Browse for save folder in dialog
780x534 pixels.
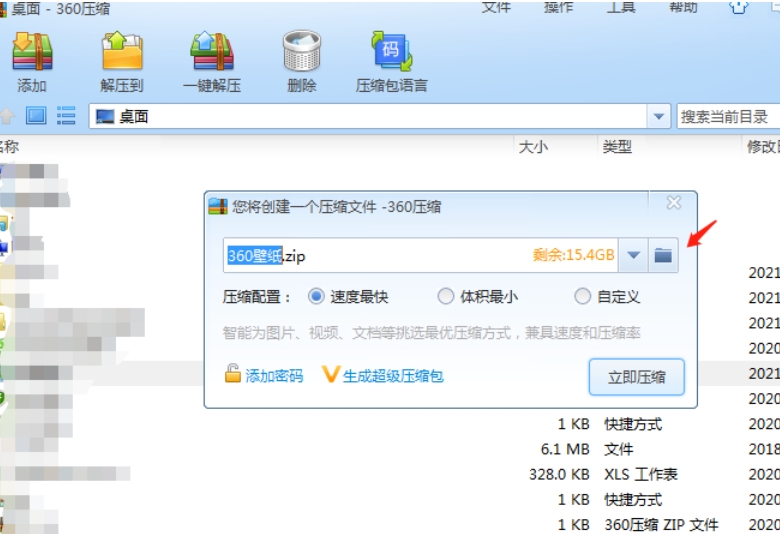tap(663, 255)
